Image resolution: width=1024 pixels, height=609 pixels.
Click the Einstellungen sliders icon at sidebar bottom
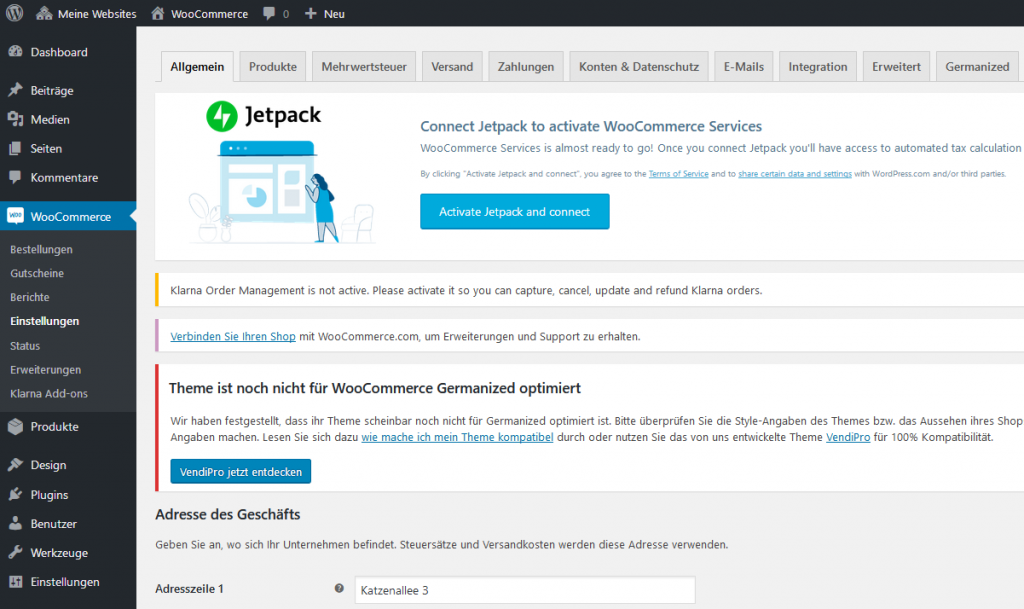pyautogui.click(x=16, y=582)
